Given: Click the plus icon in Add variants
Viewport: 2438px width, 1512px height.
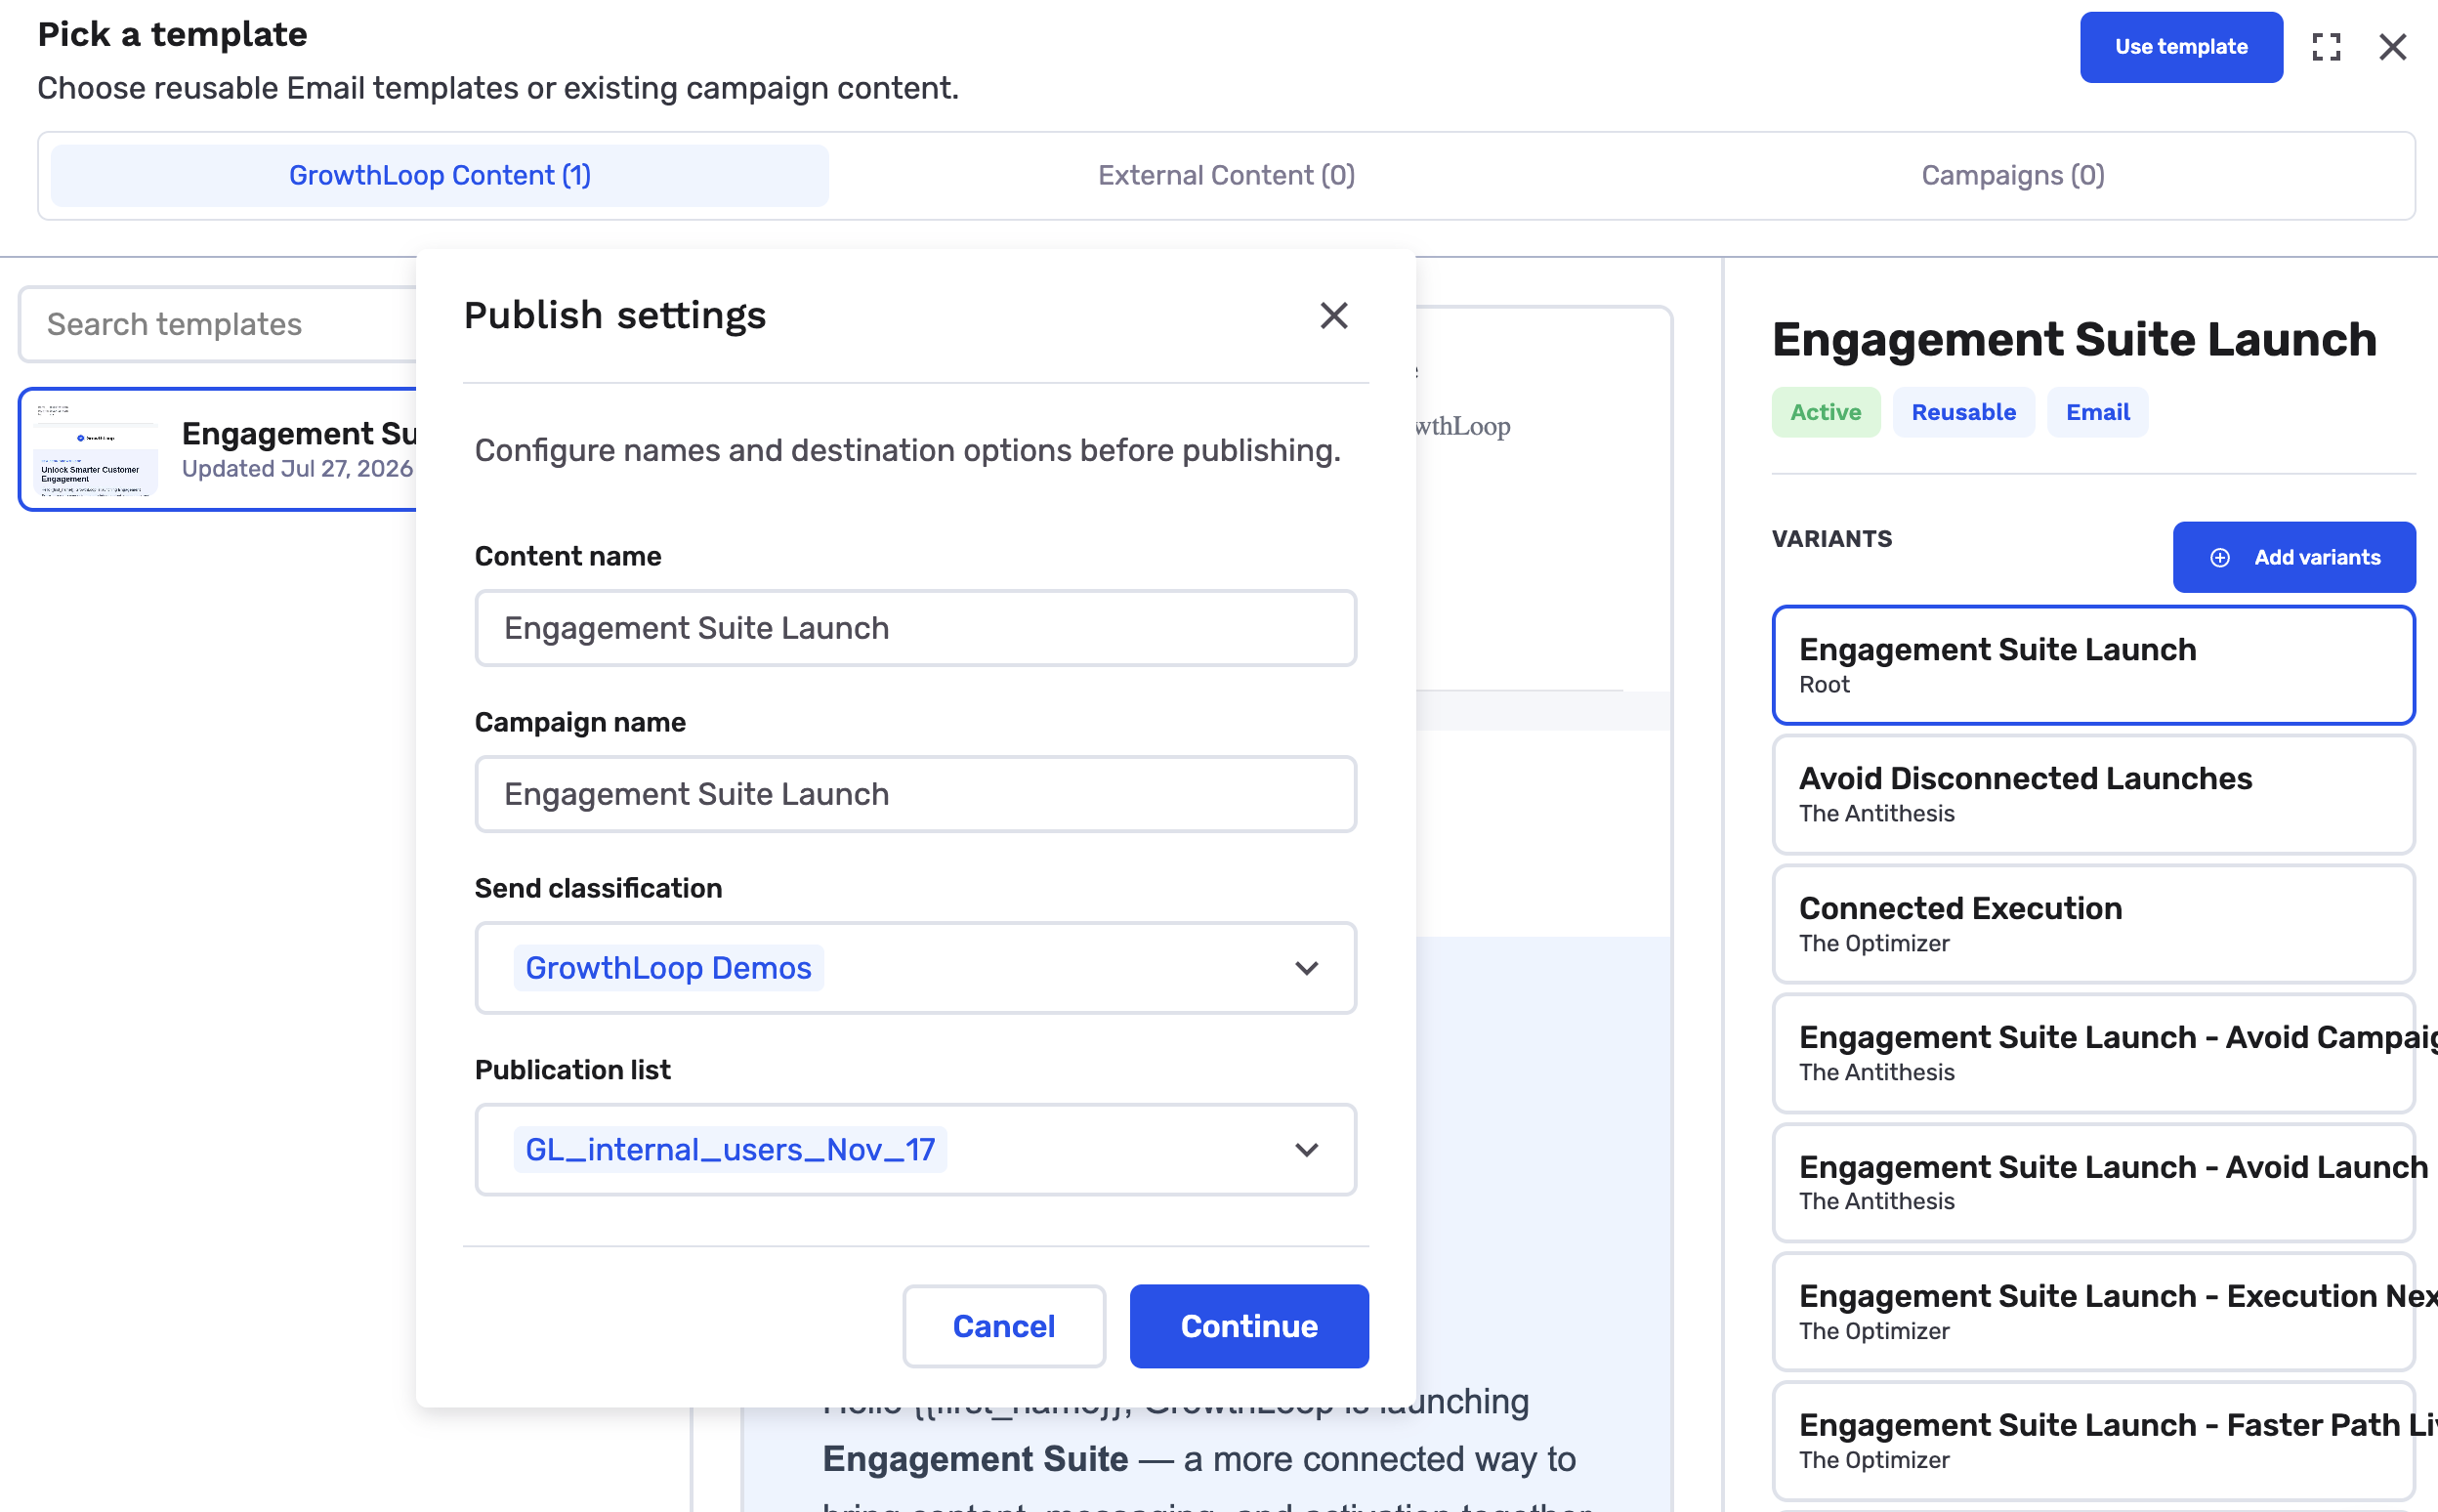Looking at the screenshot, I should (2219, 558).
